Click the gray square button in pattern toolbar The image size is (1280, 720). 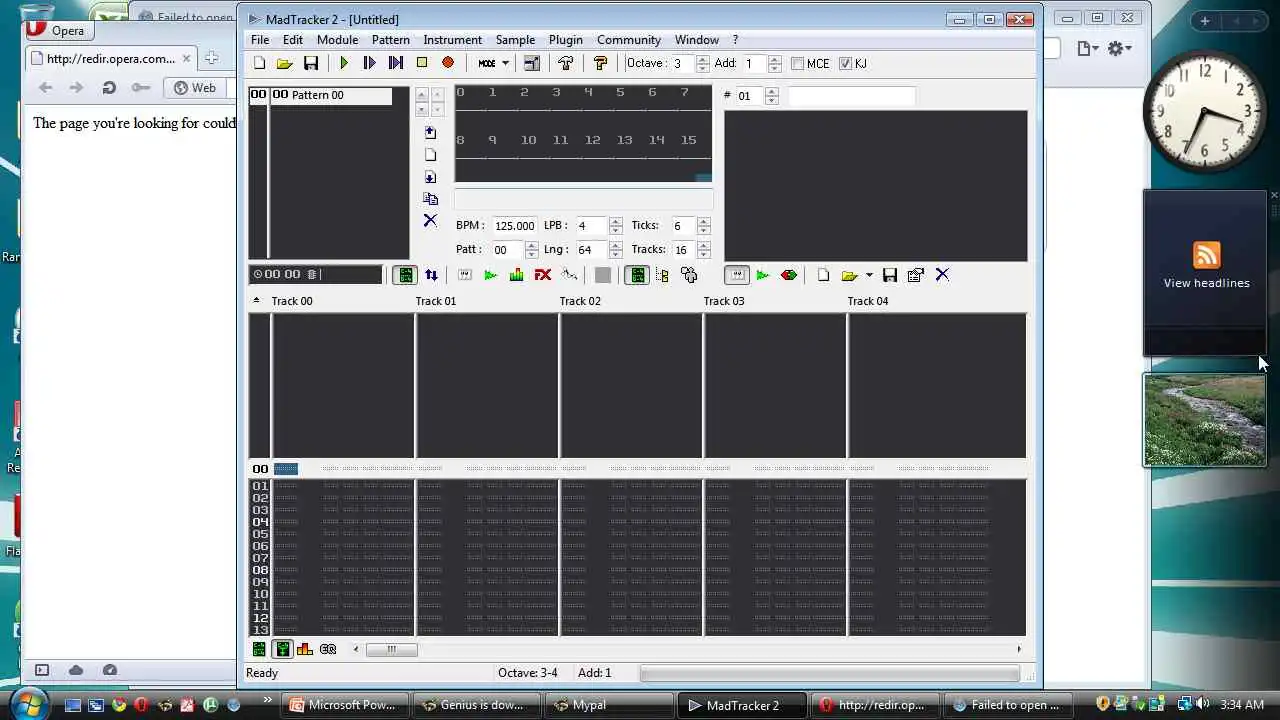[x=603, y=275]
